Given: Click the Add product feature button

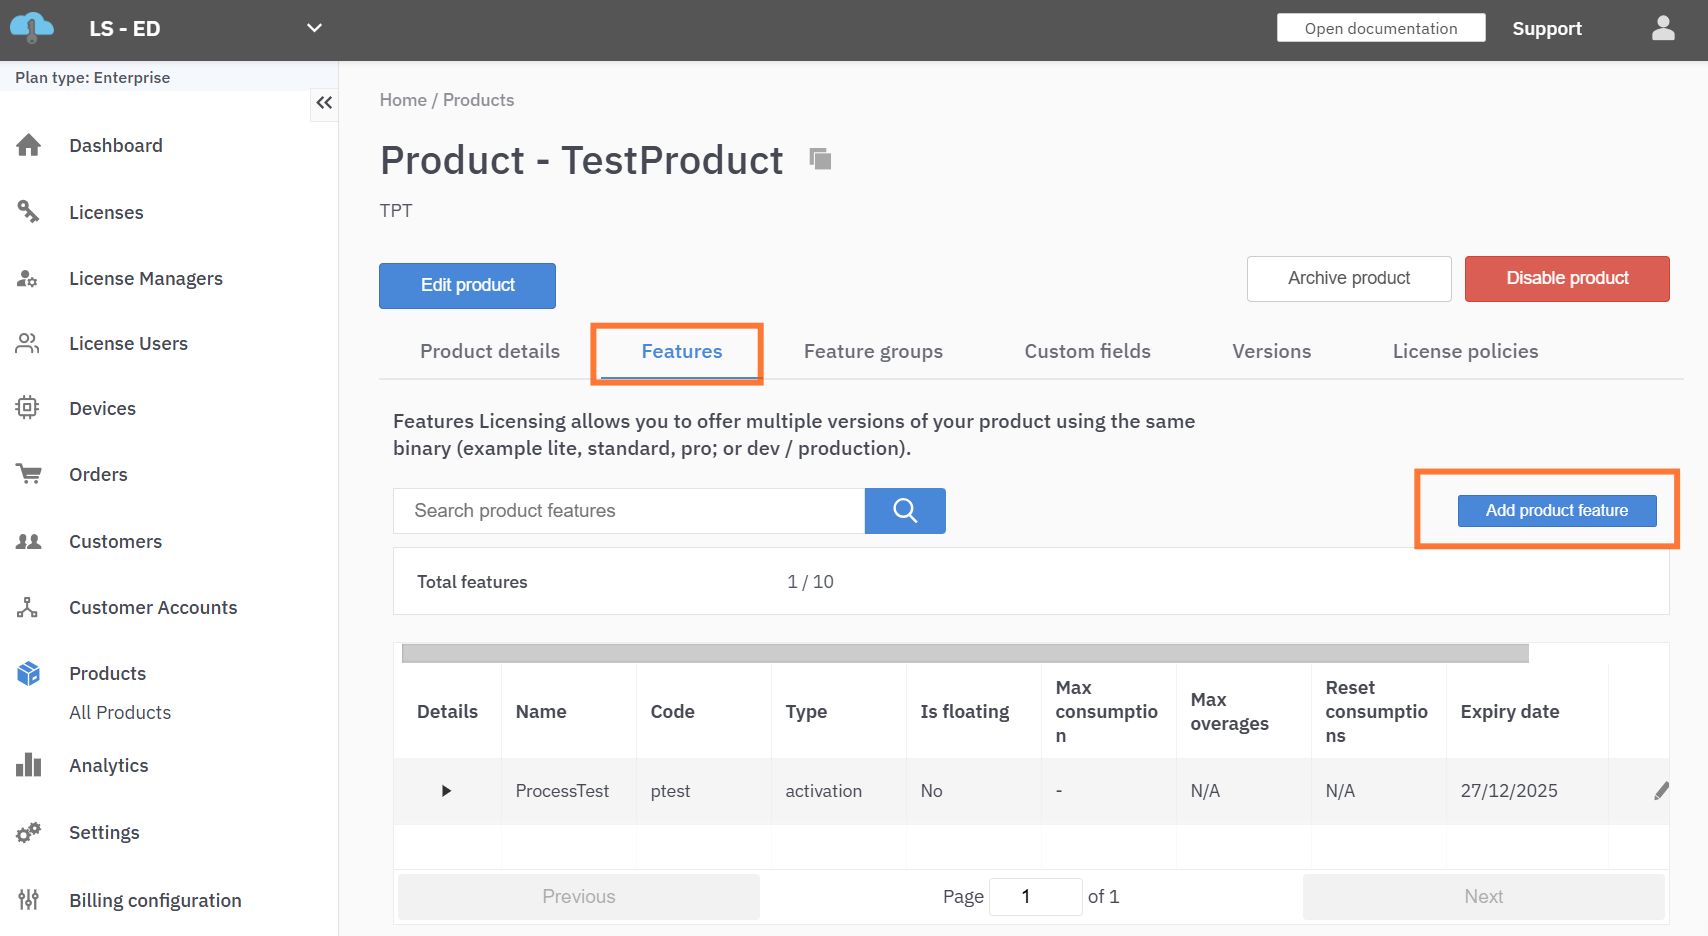Looking at the screenshot, I should [1556, 511].
